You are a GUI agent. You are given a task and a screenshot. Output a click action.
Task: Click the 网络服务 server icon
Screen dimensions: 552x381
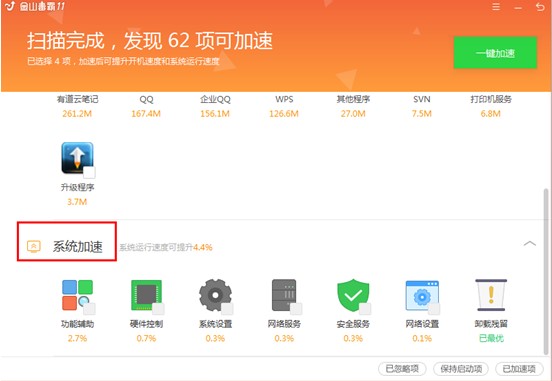coord(284,295)
